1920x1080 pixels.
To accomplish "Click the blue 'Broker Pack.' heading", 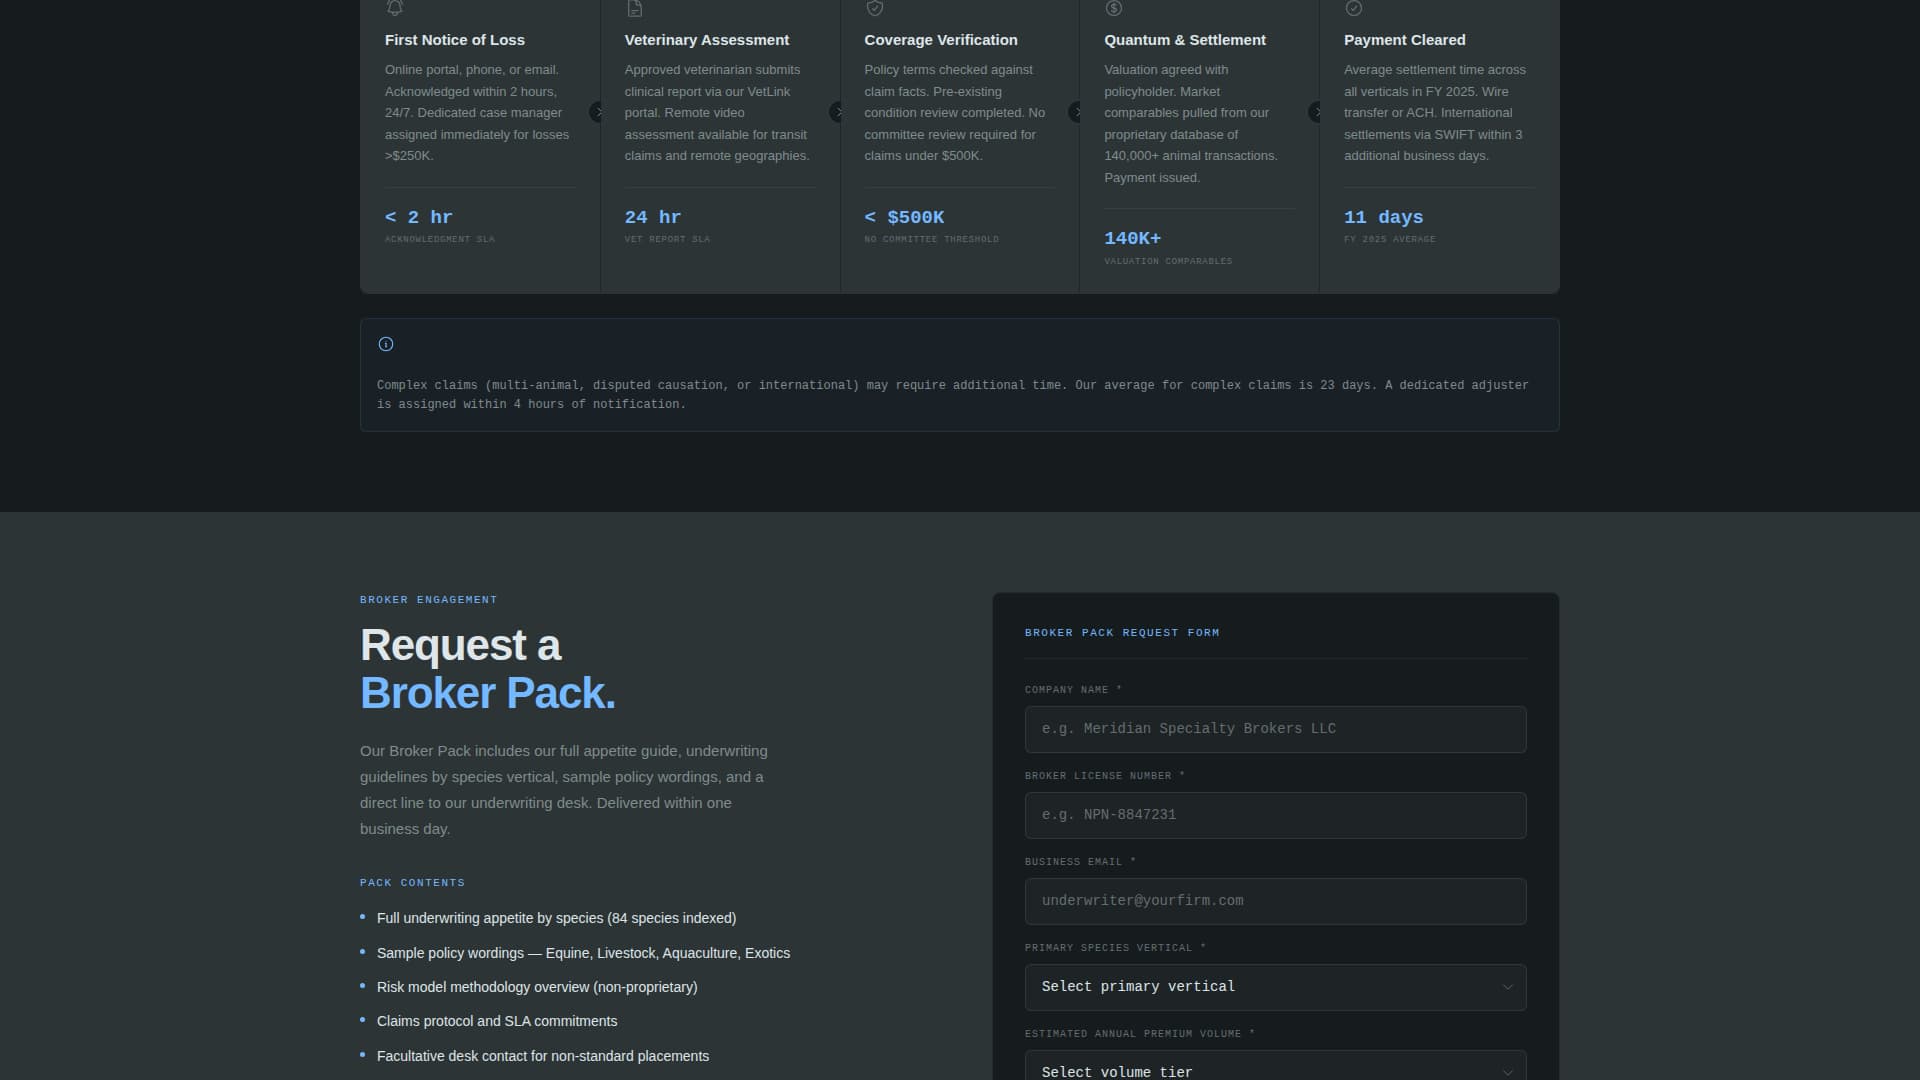I will click(488, 693).
